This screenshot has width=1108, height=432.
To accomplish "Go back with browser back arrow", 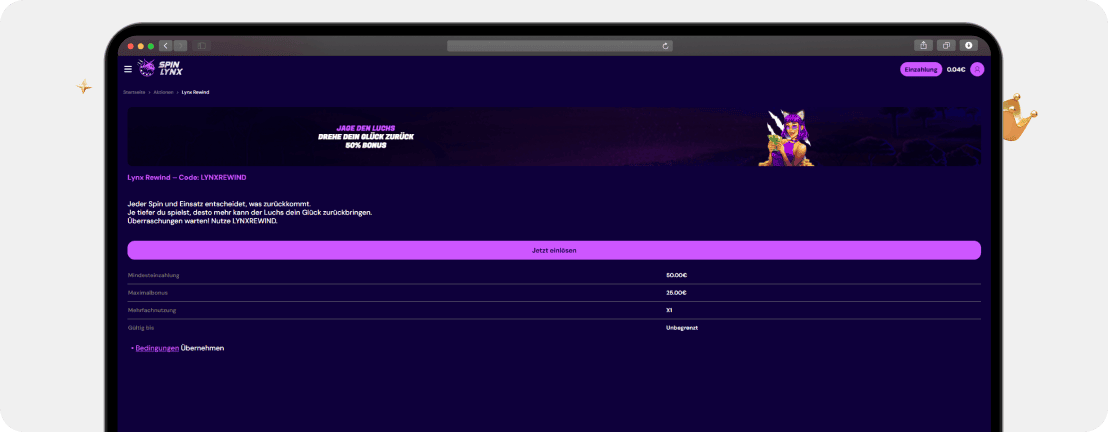I will pyautogui.click(x=165, y=46).
